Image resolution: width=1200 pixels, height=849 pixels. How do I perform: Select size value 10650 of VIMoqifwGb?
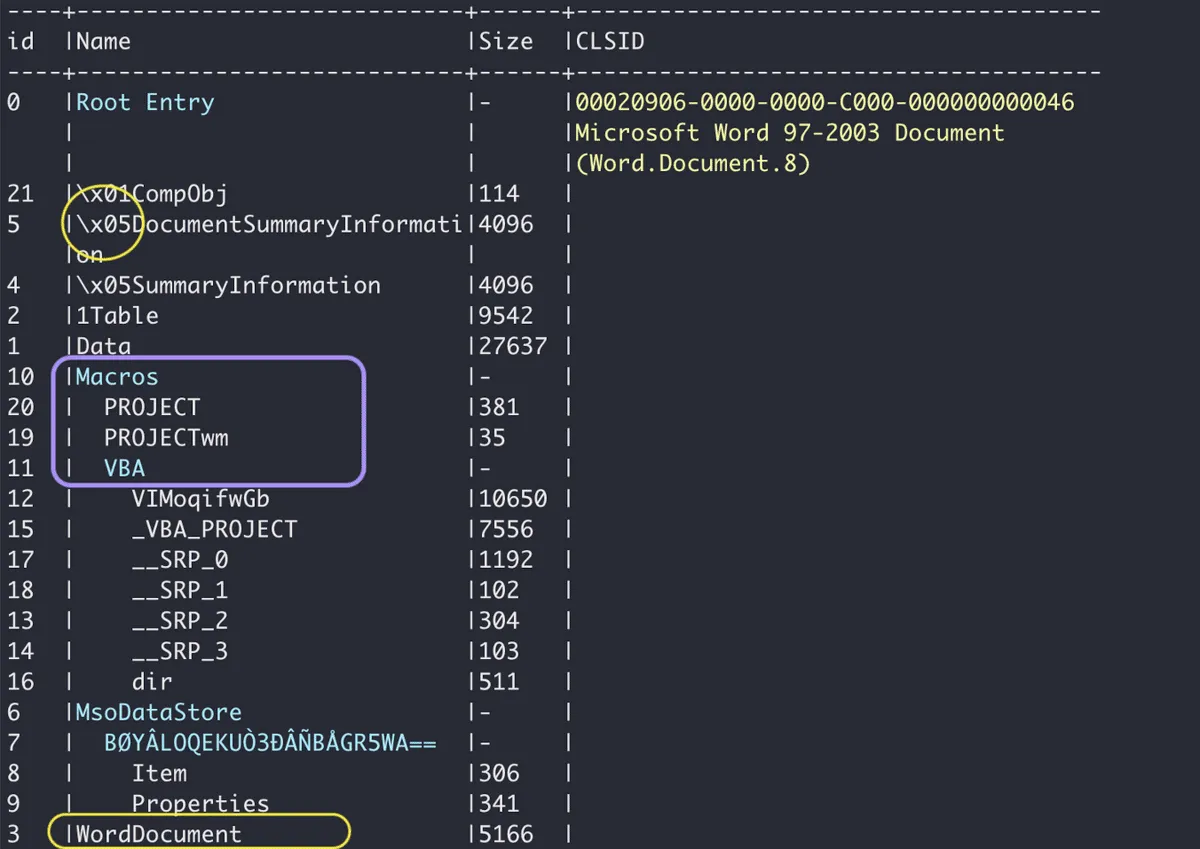coord(512,499)
